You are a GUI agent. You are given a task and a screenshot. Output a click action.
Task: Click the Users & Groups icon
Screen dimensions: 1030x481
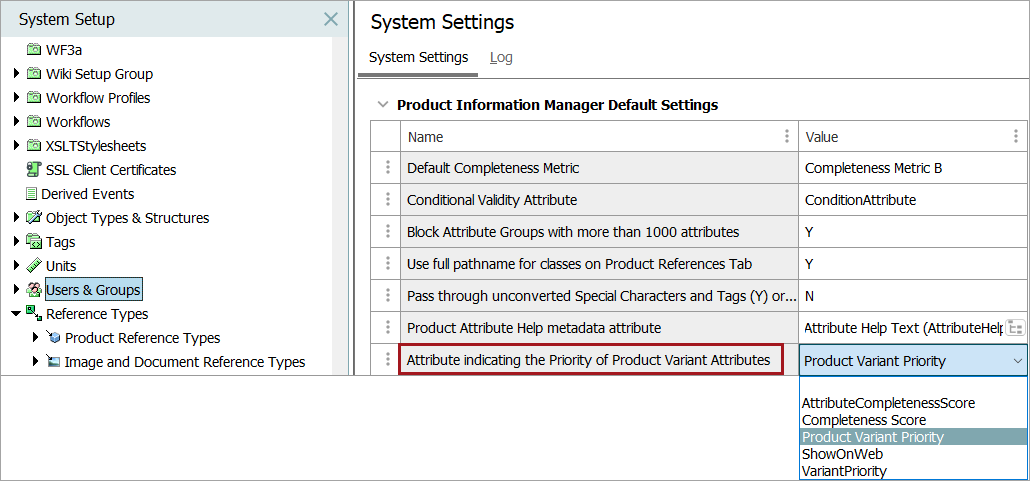[x=34, y=290]
